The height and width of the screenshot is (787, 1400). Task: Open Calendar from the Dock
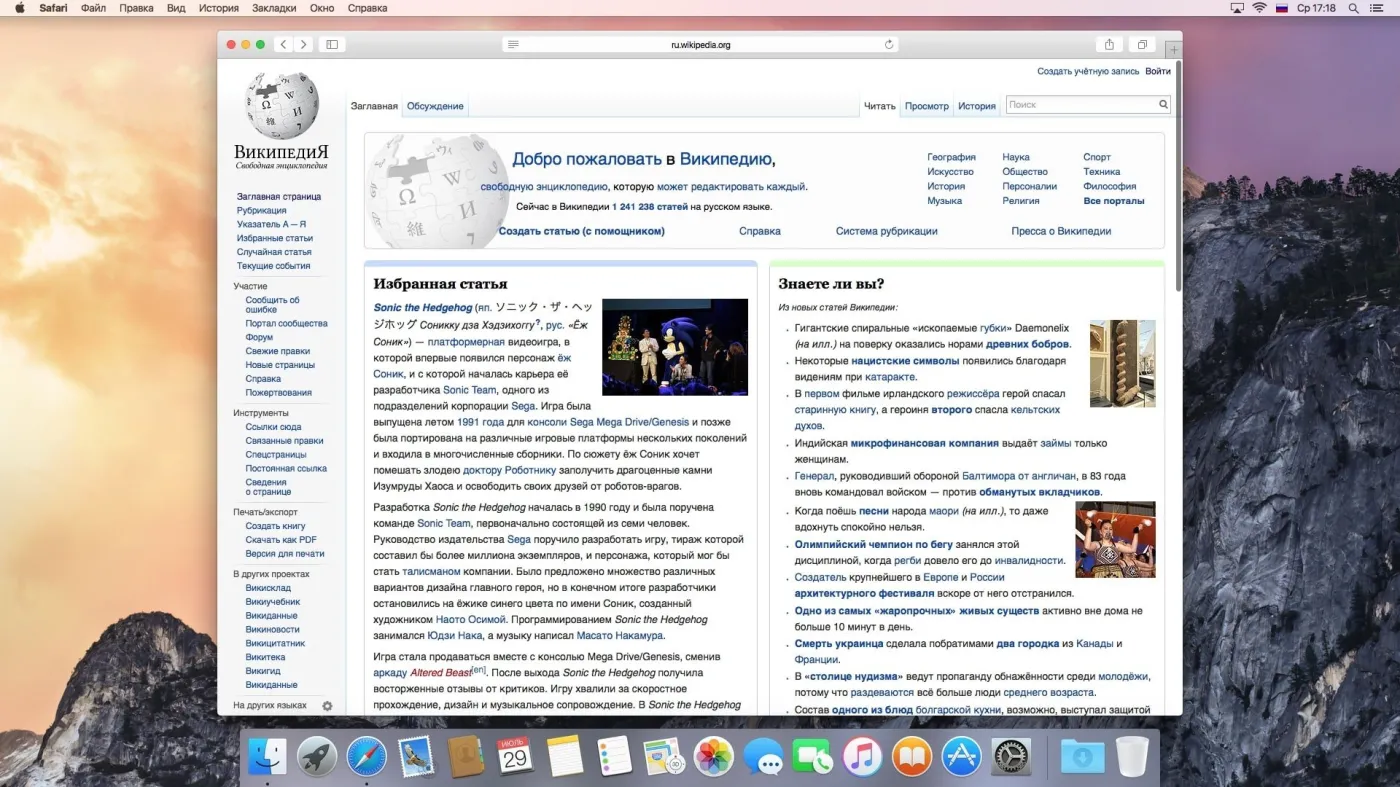(515, 757)
